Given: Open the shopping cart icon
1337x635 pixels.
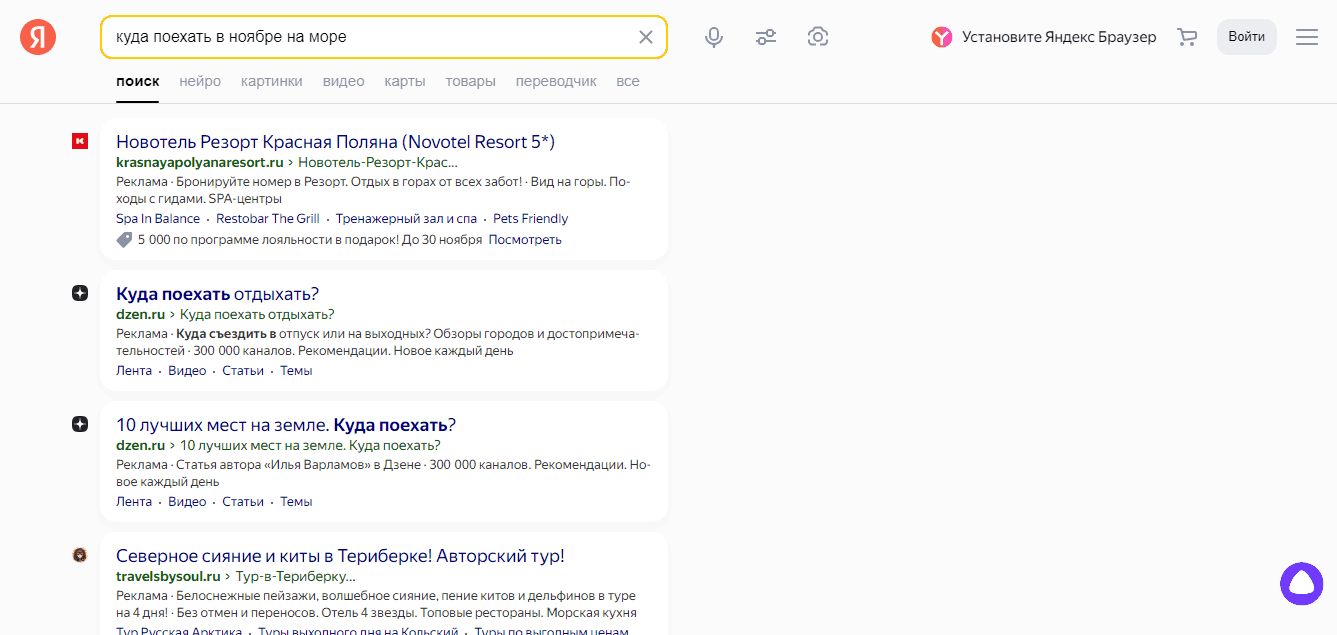Looking at the screenshot, I should click(1187, 37).
